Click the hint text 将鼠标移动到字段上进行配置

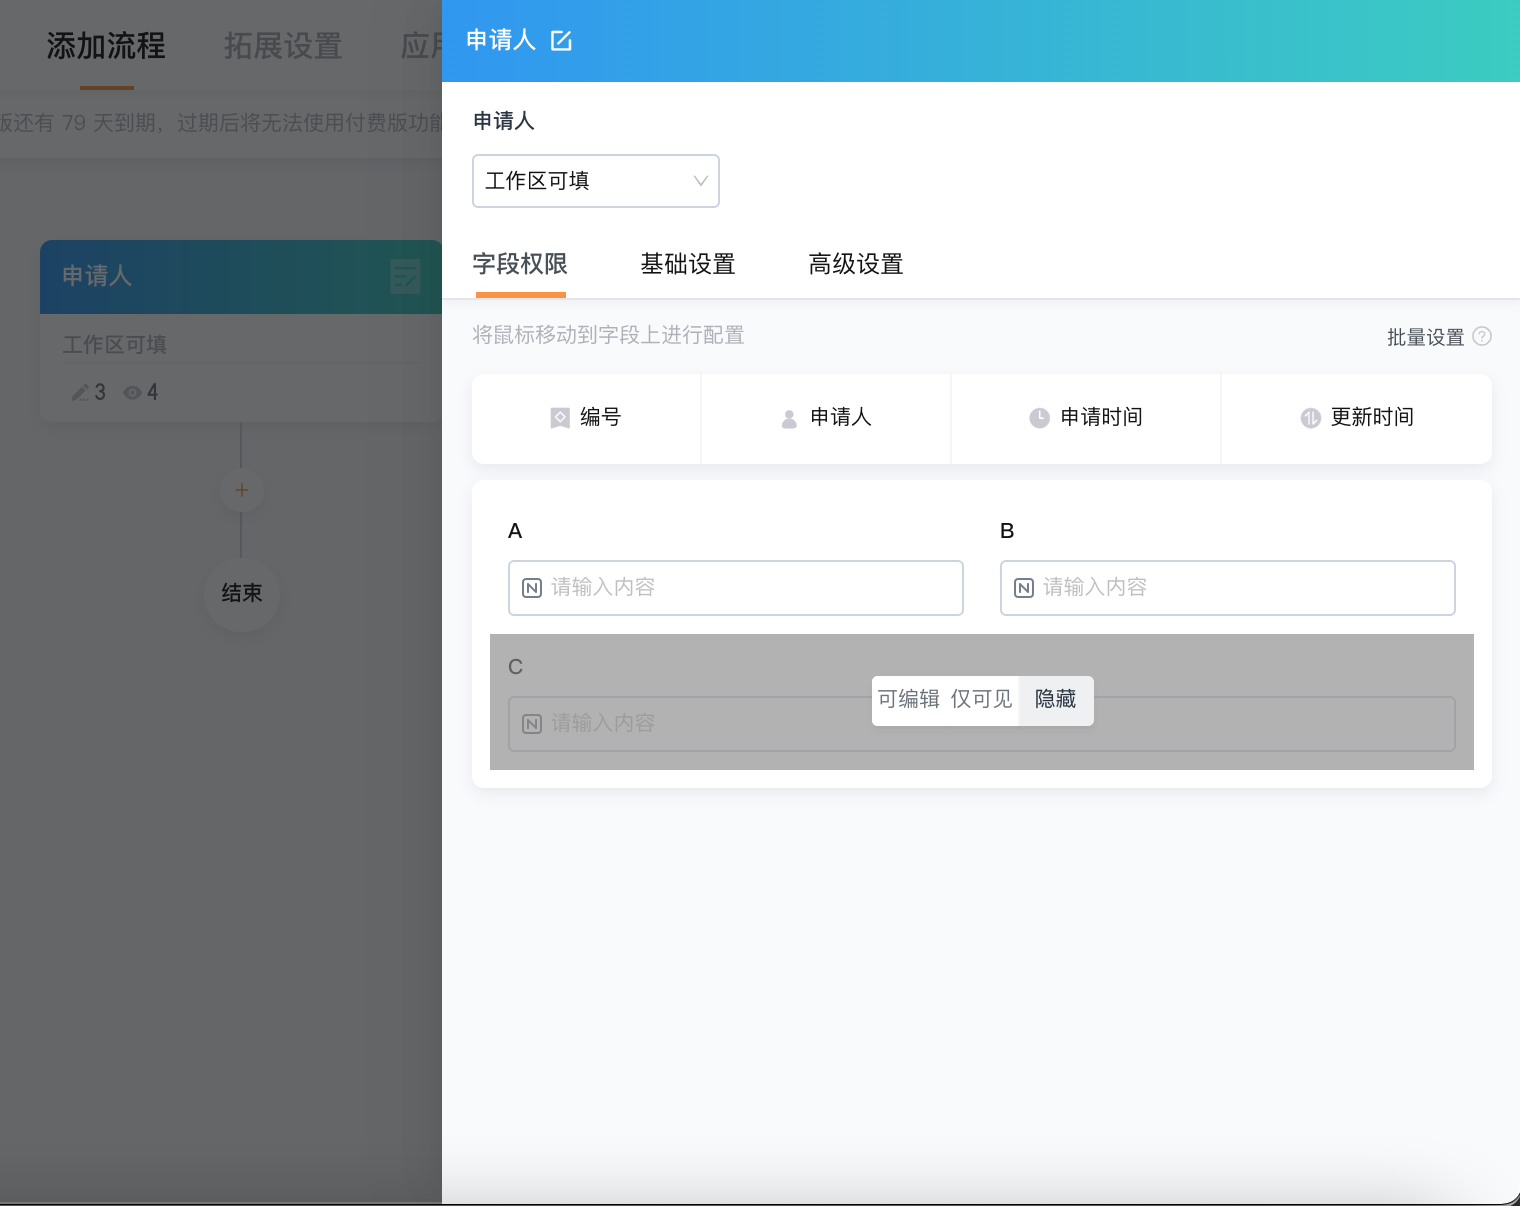pyautogui.click(x=608, y=335)
